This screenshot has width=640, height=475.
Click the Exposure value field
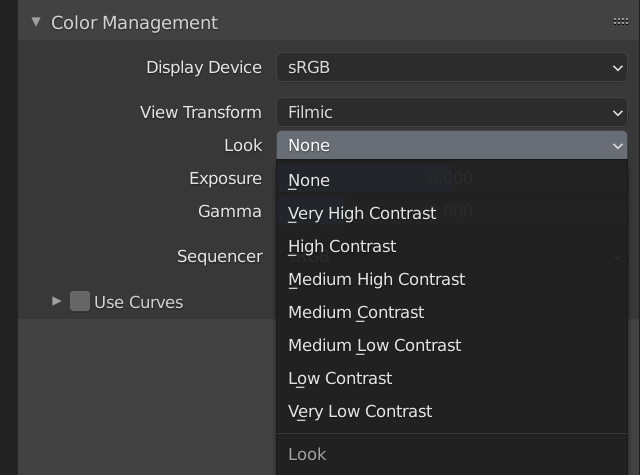(x=450, y=178)
